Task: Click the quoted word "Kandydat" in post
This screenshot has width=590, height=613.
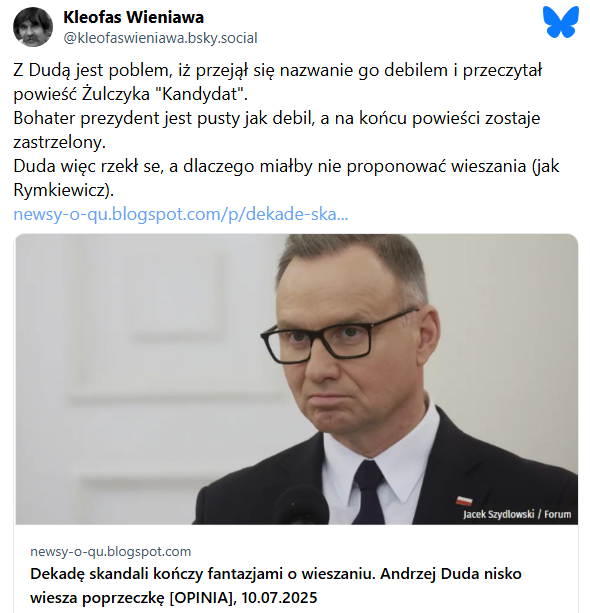Action: (x=200, y=94)
